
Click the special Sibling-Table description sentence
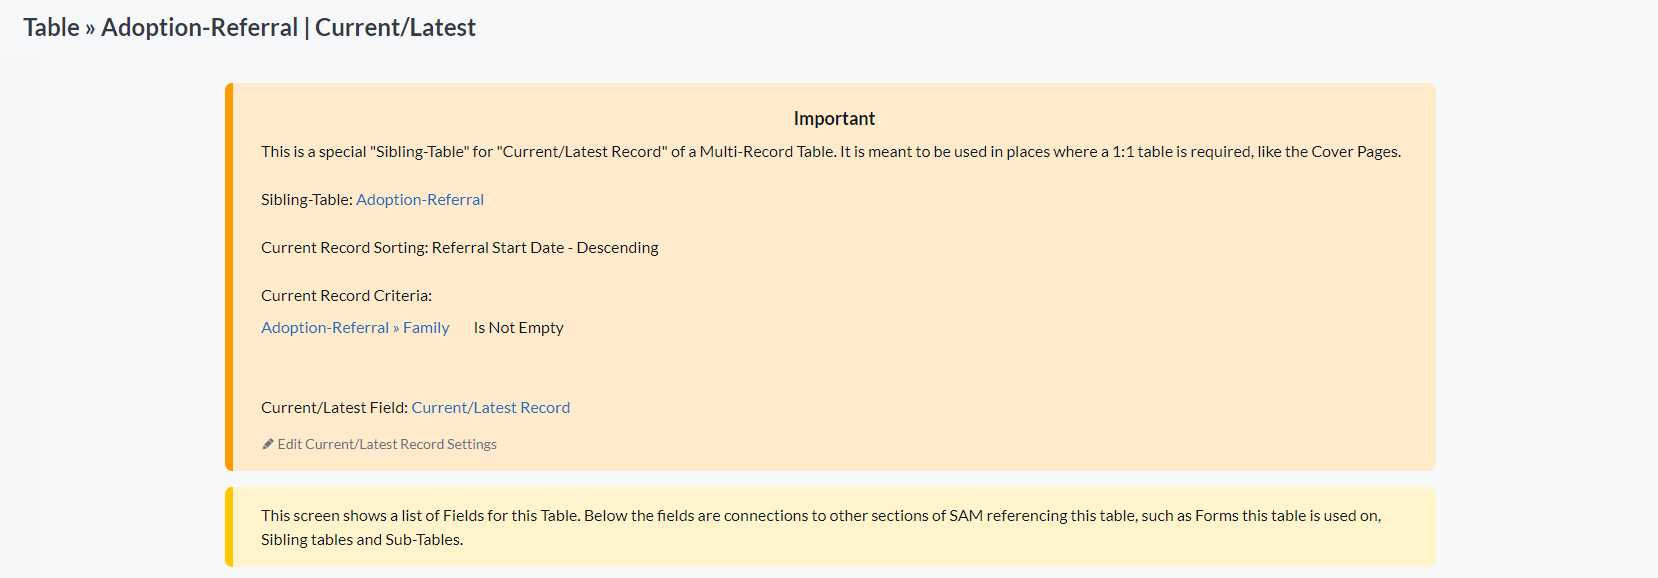[831, 151]
